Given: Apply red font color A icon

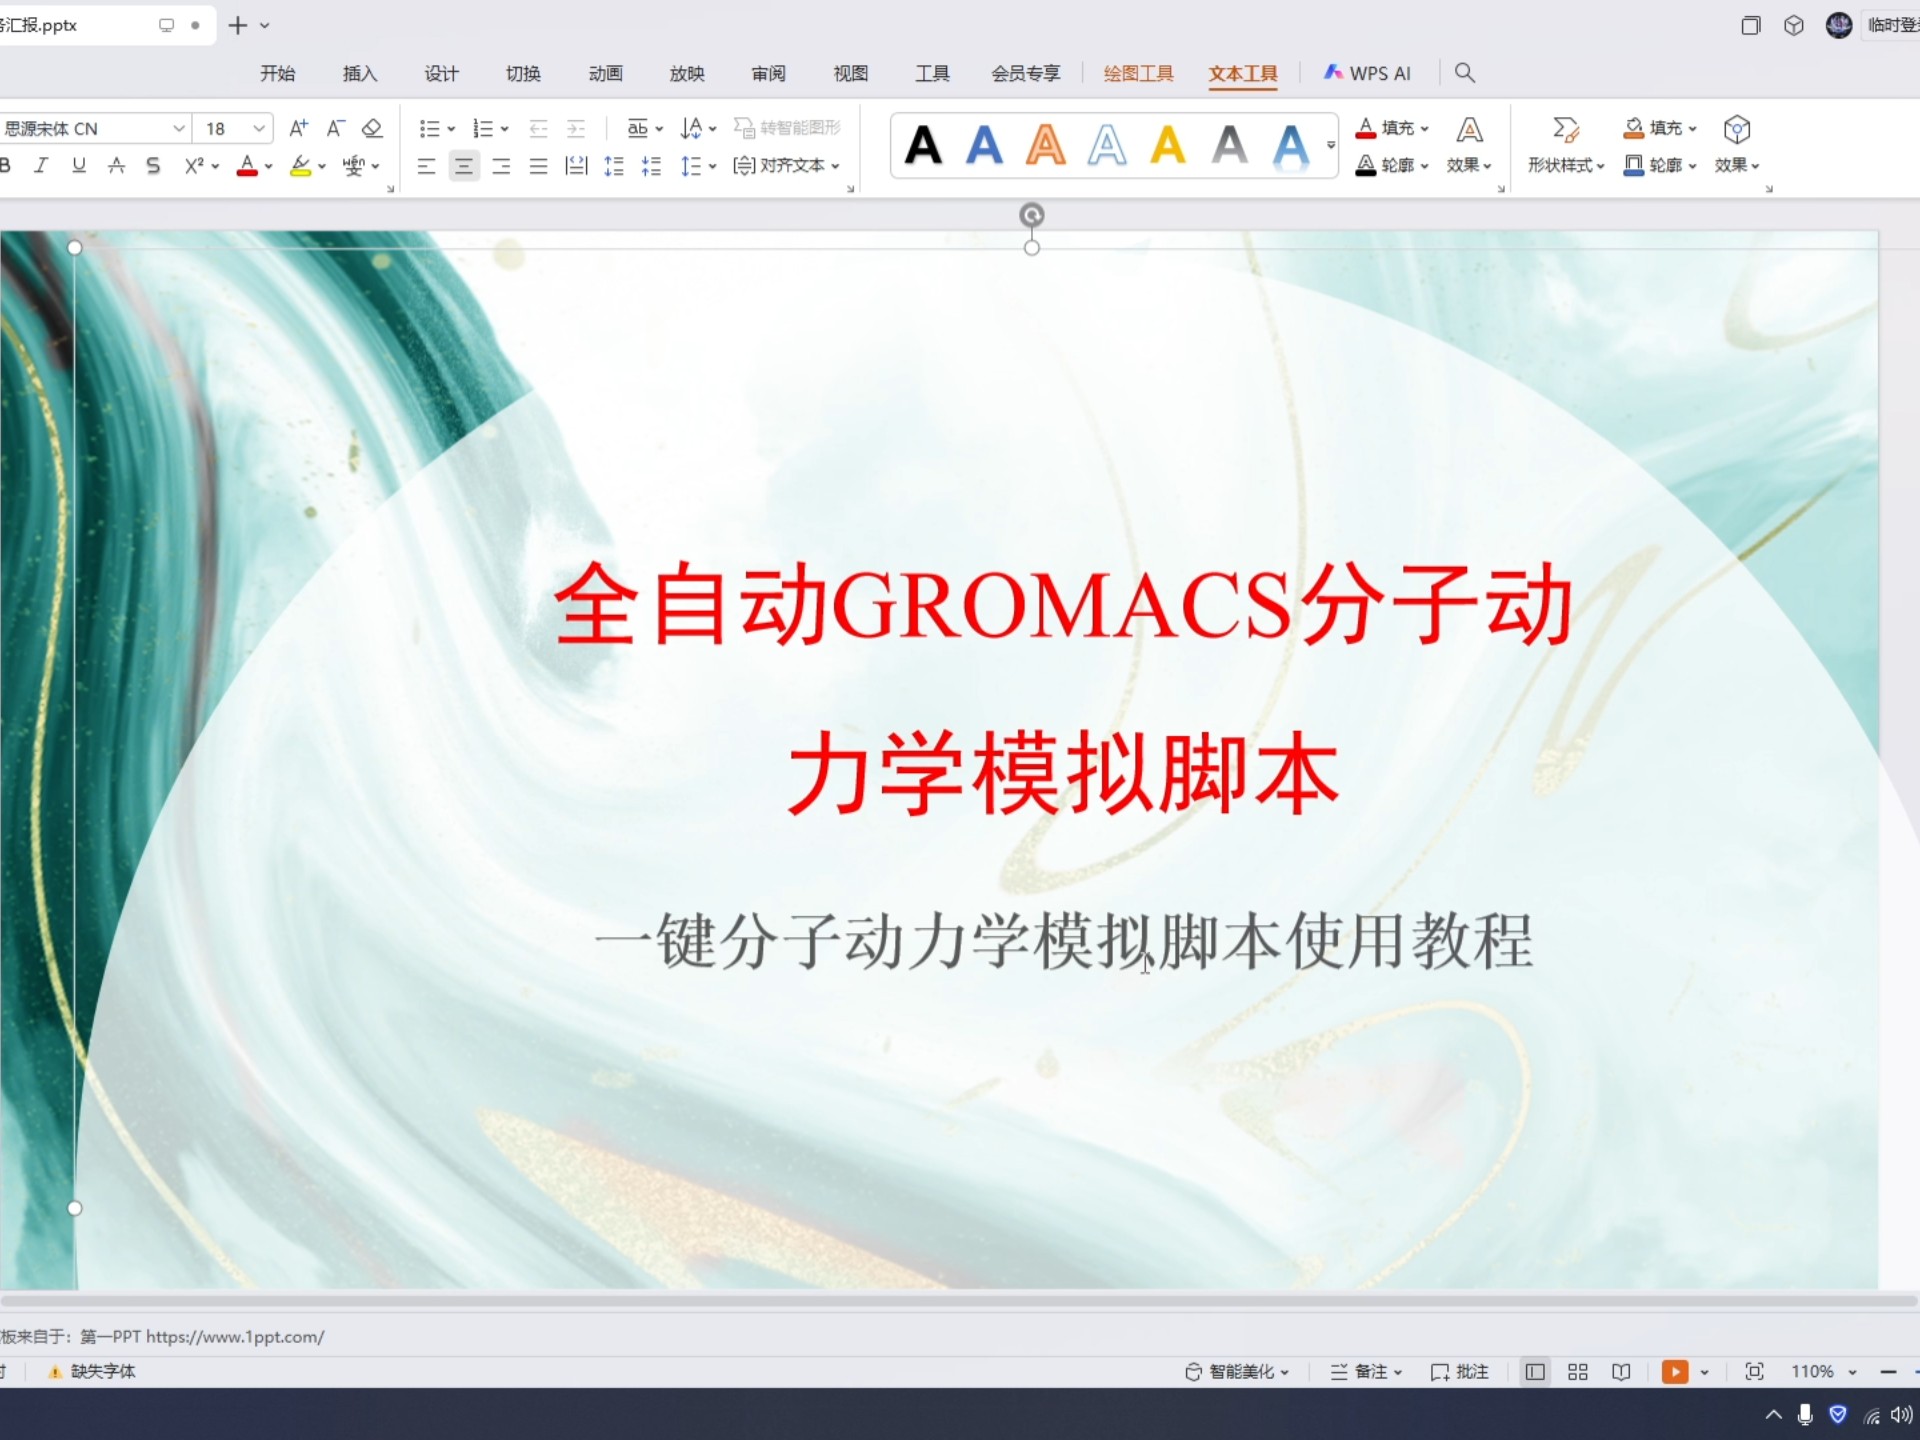Looking at the screenshot, I should click(247, 166).
